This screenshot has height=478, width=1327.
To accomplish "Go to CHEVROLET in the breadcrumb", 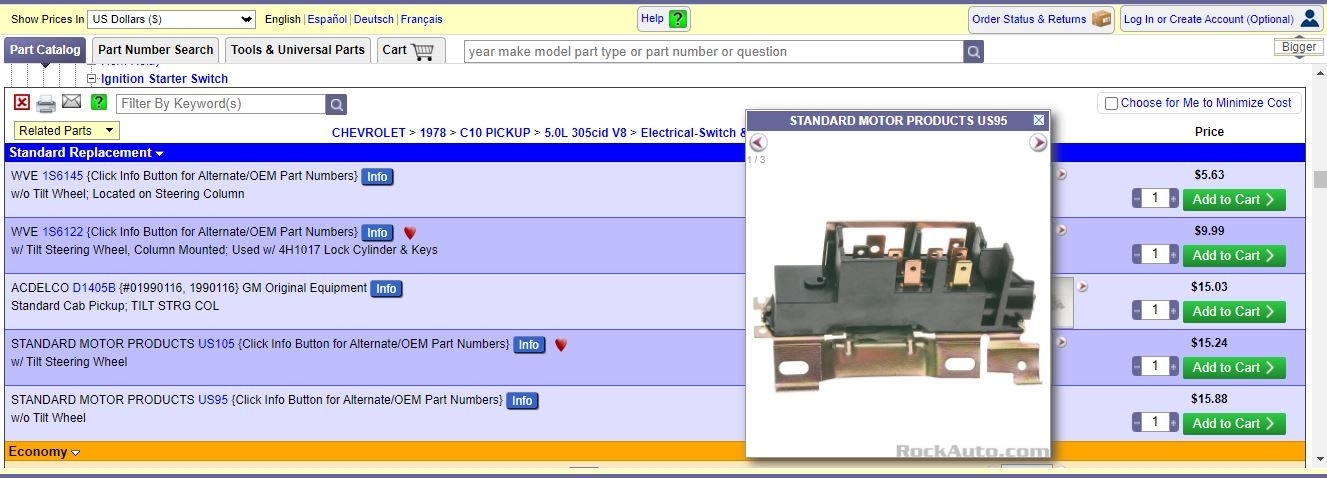I will coord(369,133).
